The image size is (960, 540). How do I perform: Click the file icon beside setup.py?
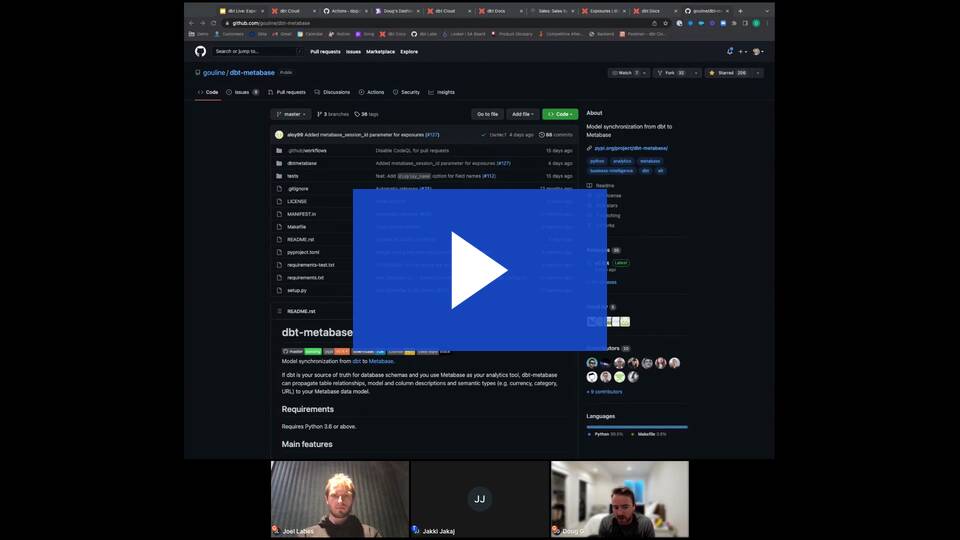pos(279,290)
